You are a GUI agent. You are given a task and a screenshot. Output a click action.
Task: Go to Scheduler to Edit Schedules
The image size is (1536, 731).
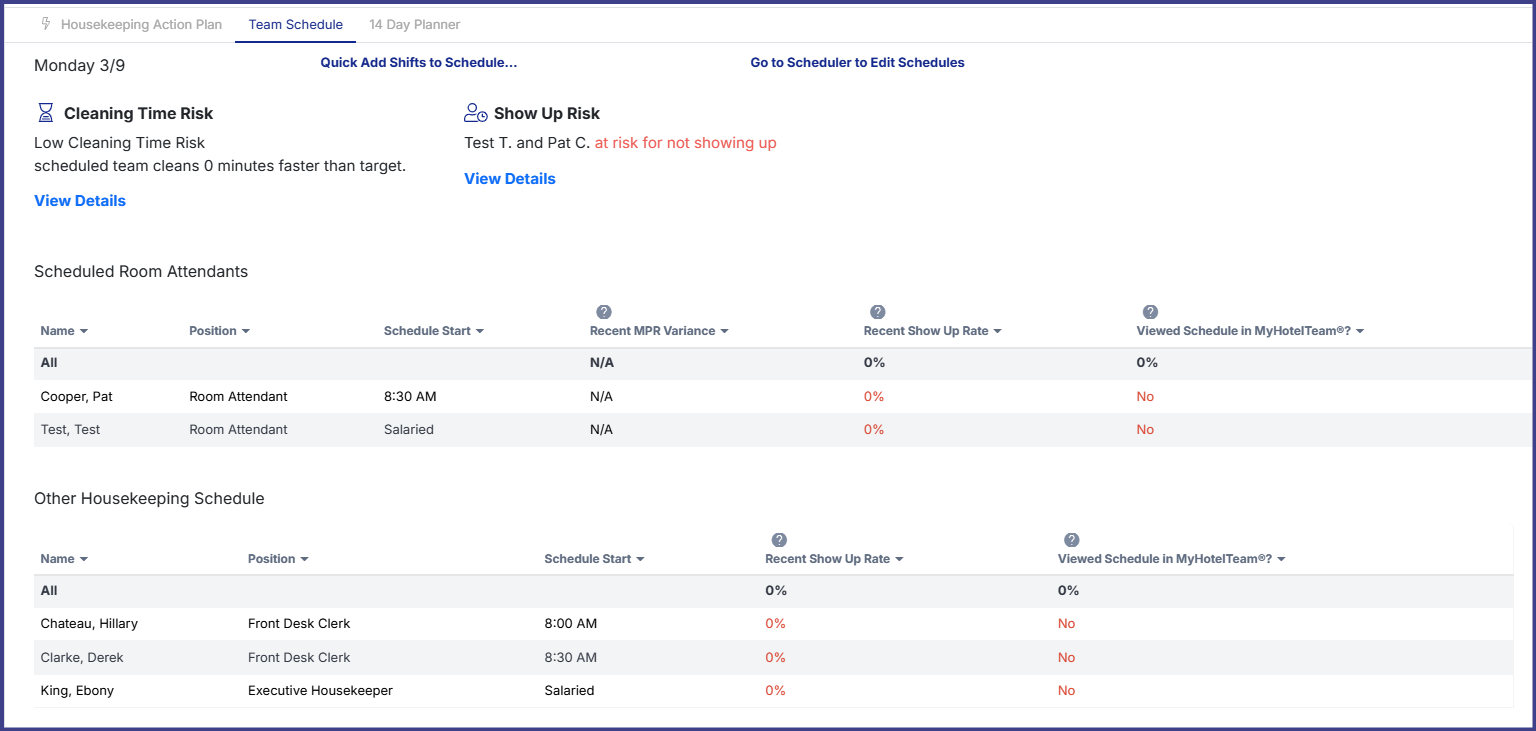pos(857,62)
